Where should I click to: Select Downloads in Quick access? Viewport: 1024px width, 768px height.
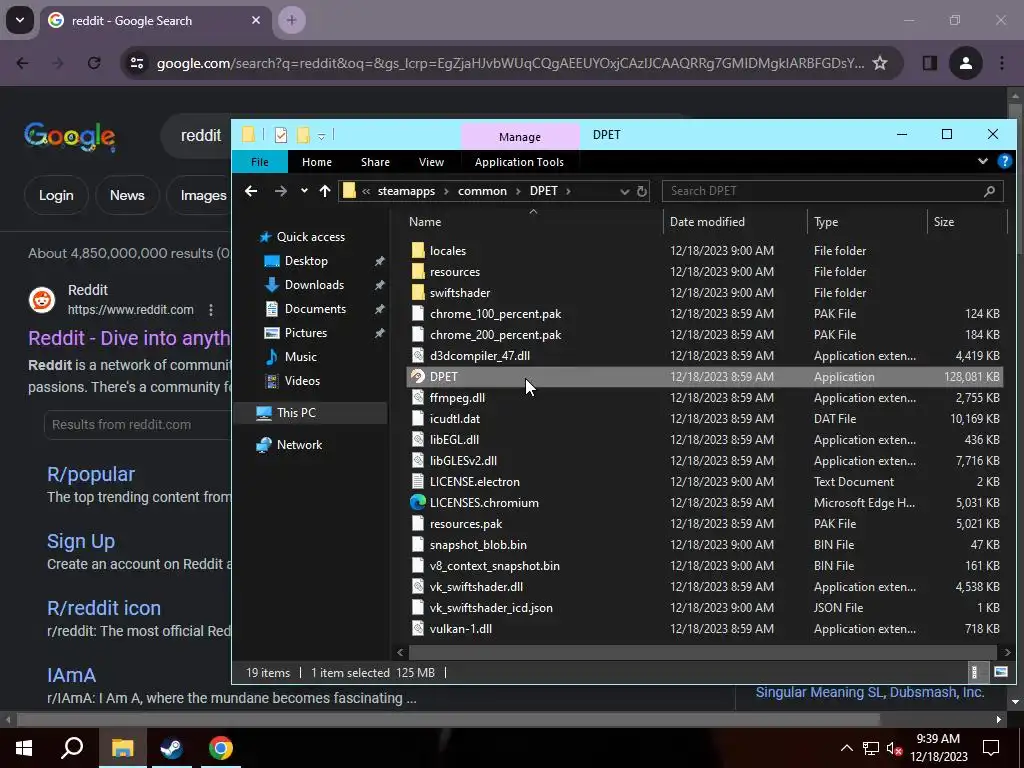click(314, 285)
